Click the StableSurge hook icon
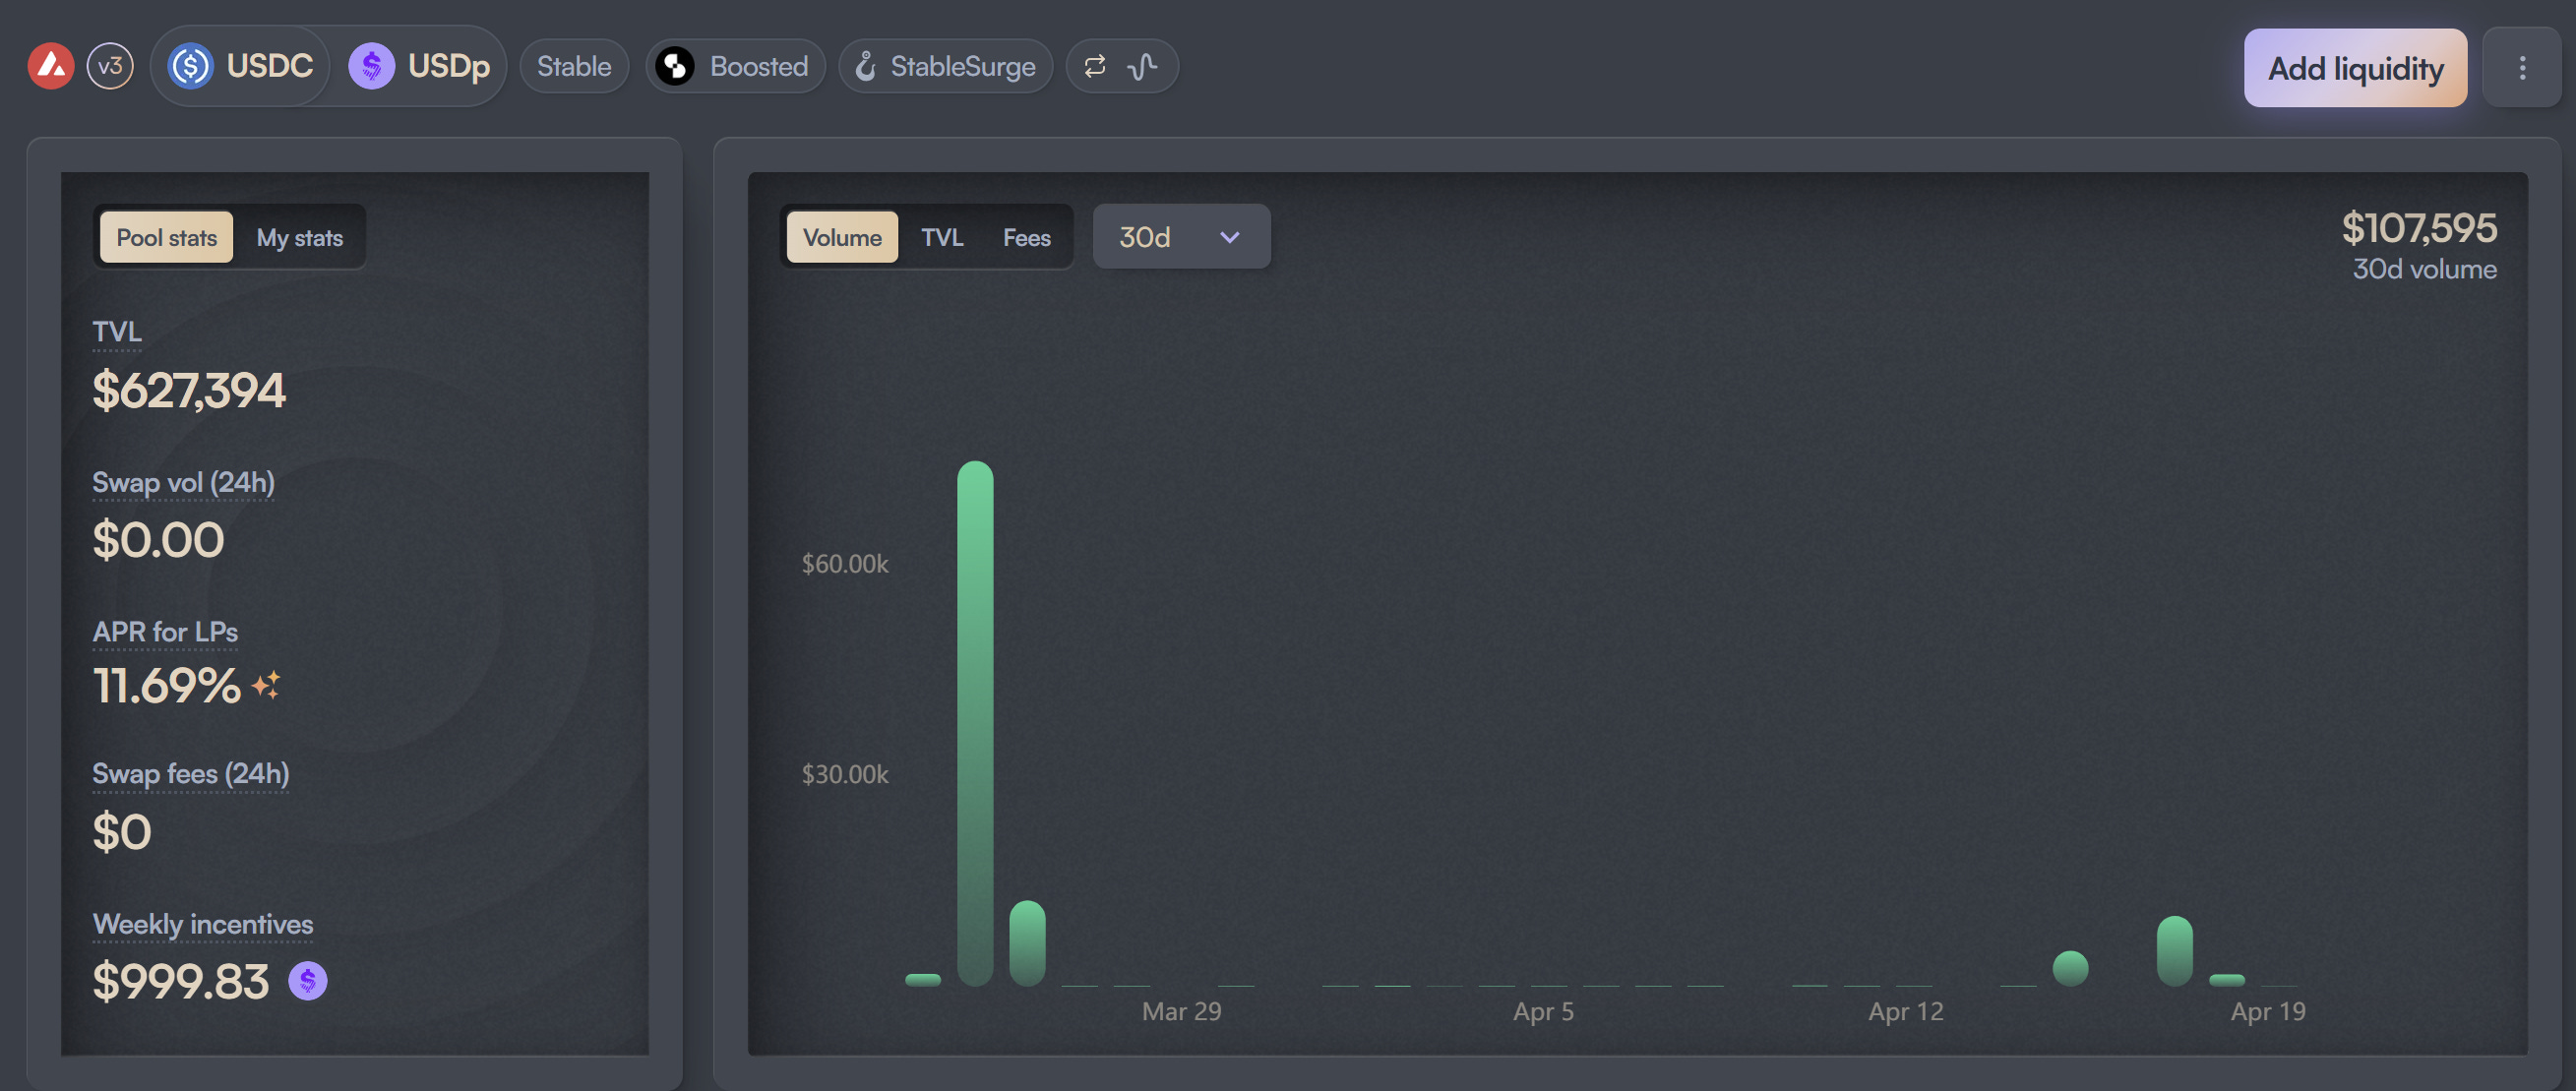The width and height of the screenshot is (2576, 1091). coord(866,67)
